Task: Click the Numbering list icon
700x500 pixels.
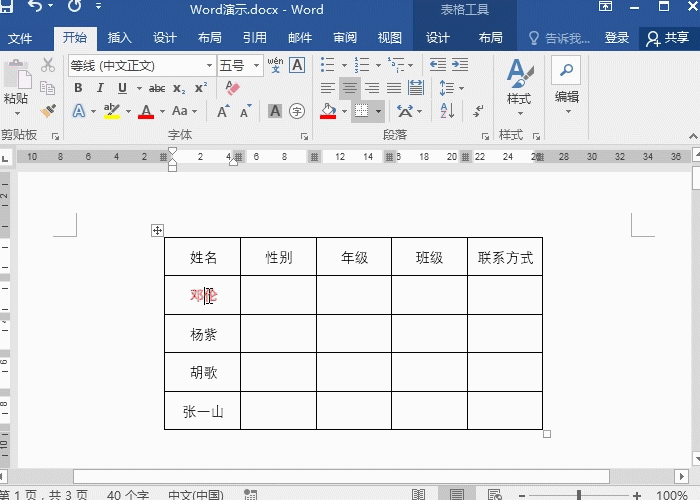Action: click(362, 65)
